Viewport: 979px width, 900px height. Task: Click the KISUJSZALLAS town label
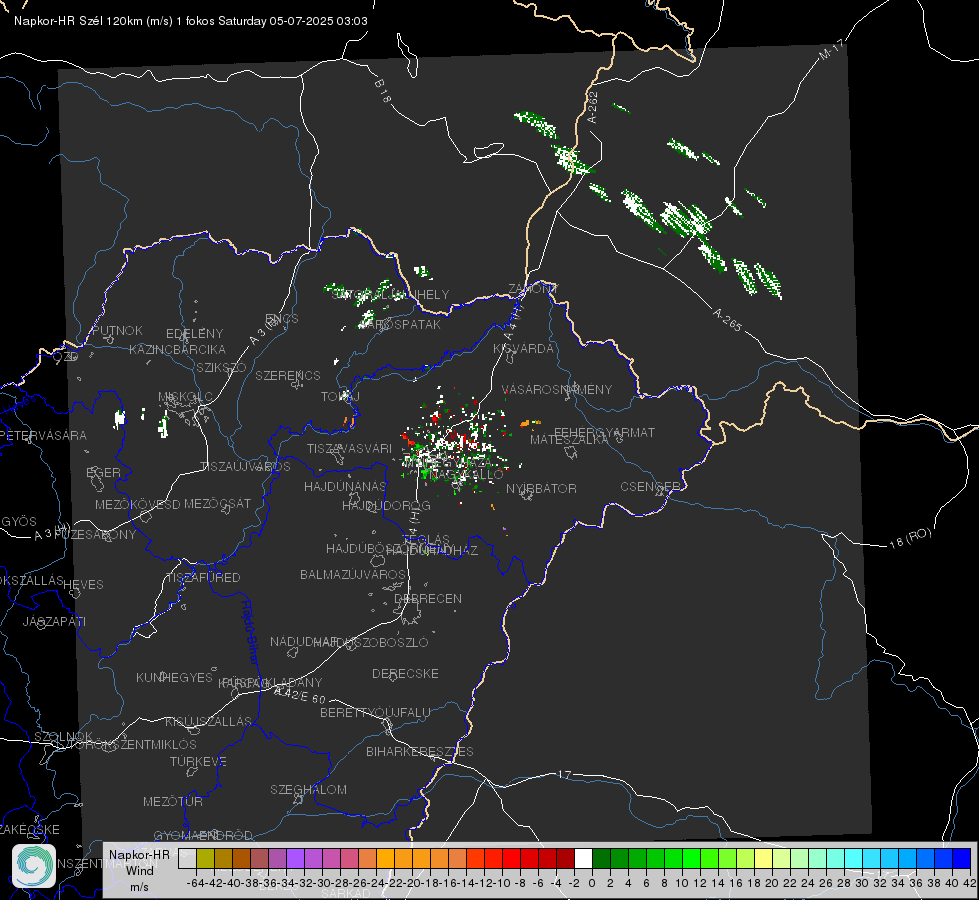tap(208, 721)
